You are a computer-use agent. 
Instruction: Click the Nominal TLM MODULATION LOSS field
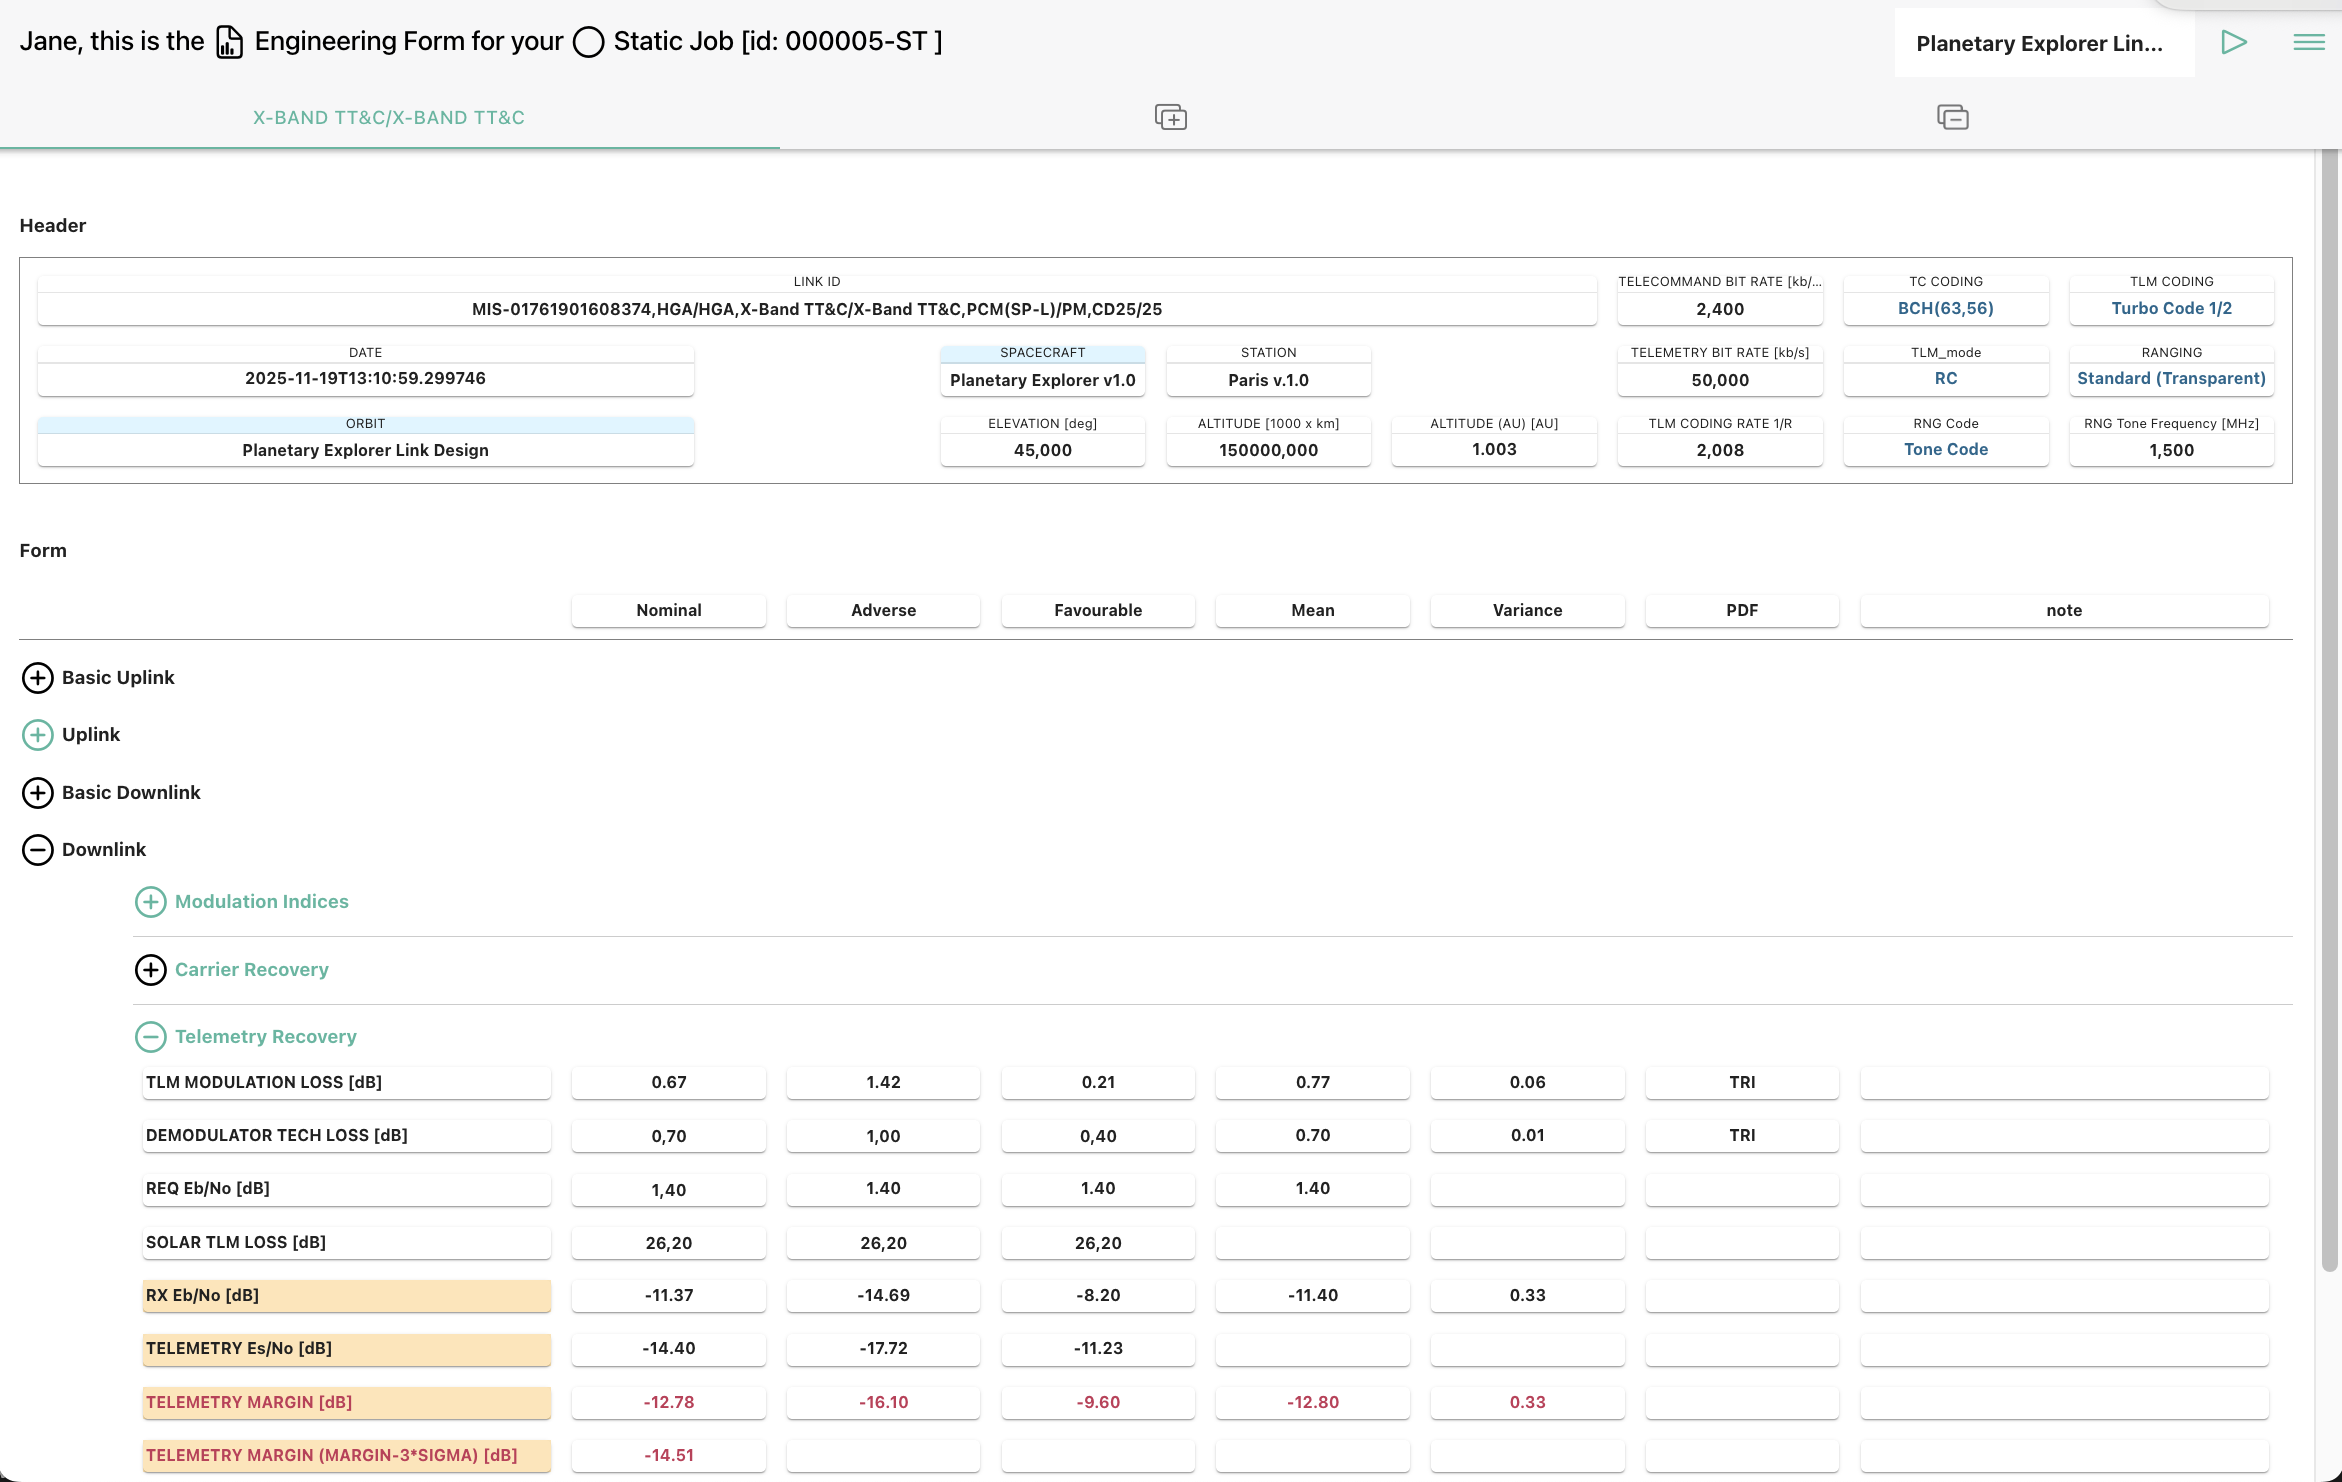coord(669,1083)
